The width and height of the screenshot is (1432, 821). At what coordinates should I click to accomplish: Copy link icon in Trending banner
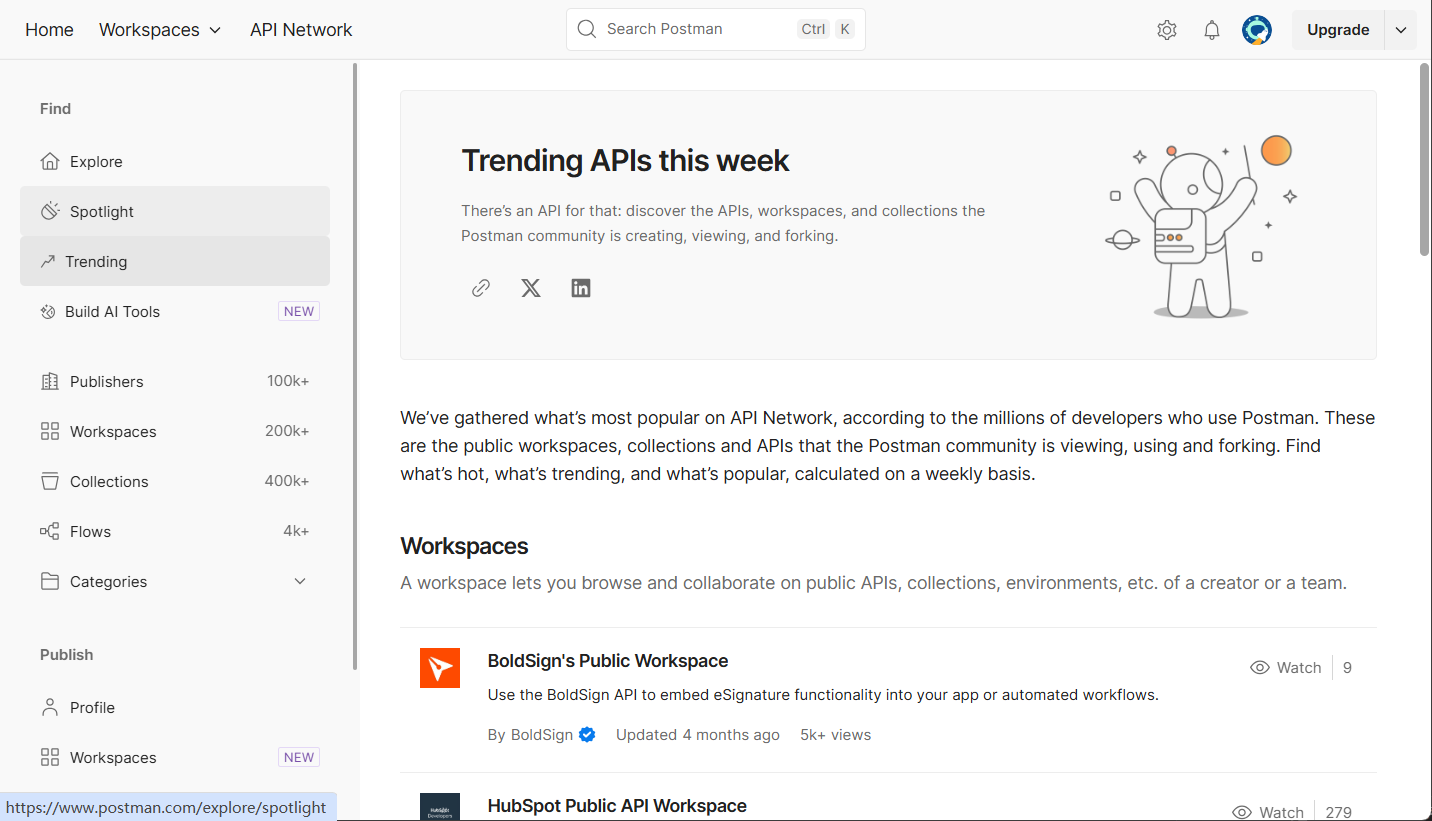tap(481, 288)
